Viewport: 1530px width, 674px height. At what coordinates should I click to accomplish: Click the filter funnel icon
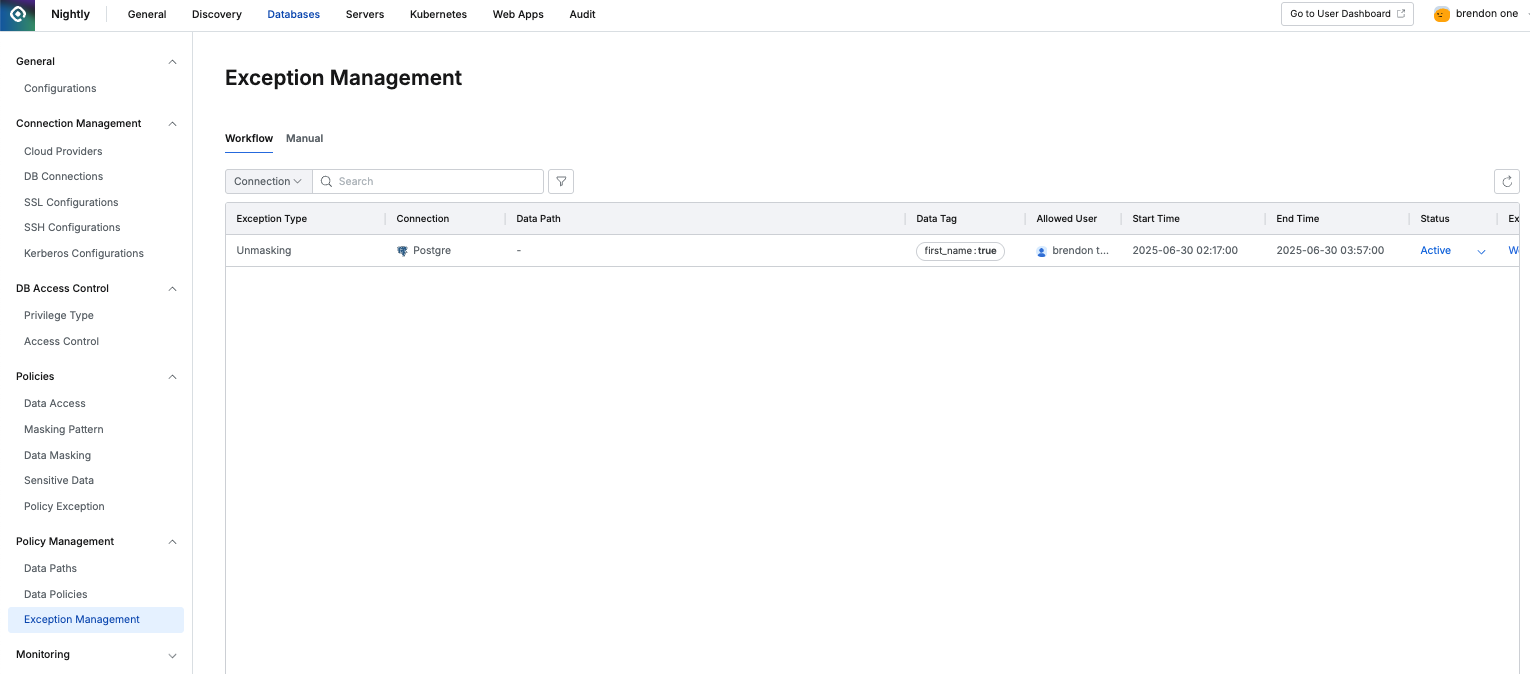(x=561, y=181)
